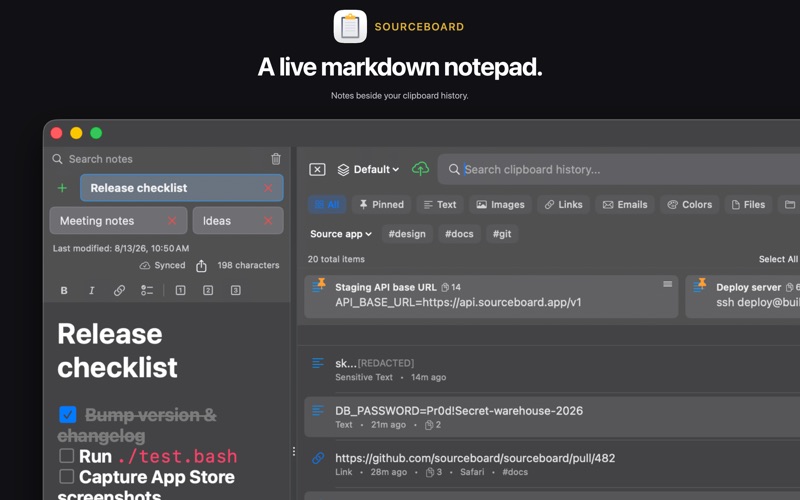
Task: Click the share icon next to Synced
Action: [x=202, y=266]
